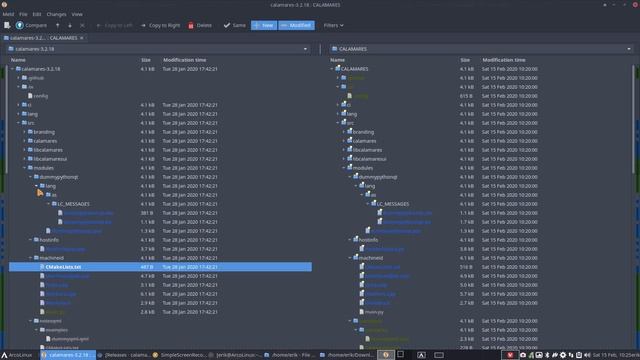Screen dimensions: 640x360
Task: Toggle the Modified filter button
Action: 296,25
